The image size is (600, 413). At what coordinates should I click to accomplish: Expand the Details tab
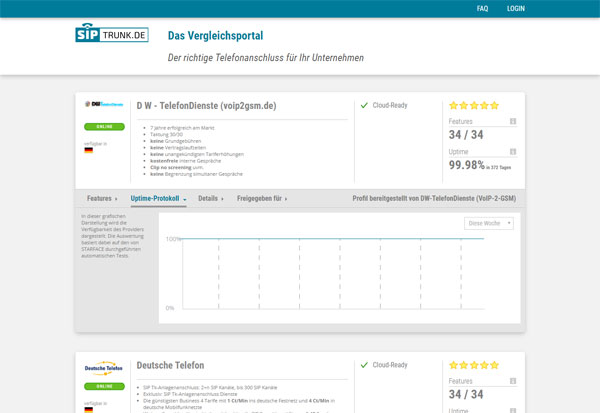(210, 198)
